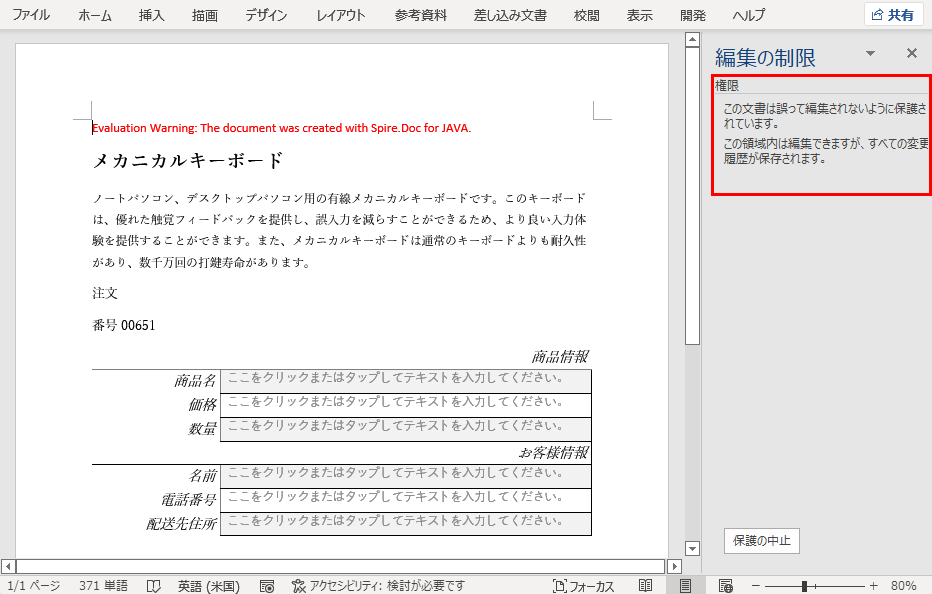This screenshot has width=932, height=594.
Task: Click the vertical scrollbar down arrow
Action: [x=691, y=548]
